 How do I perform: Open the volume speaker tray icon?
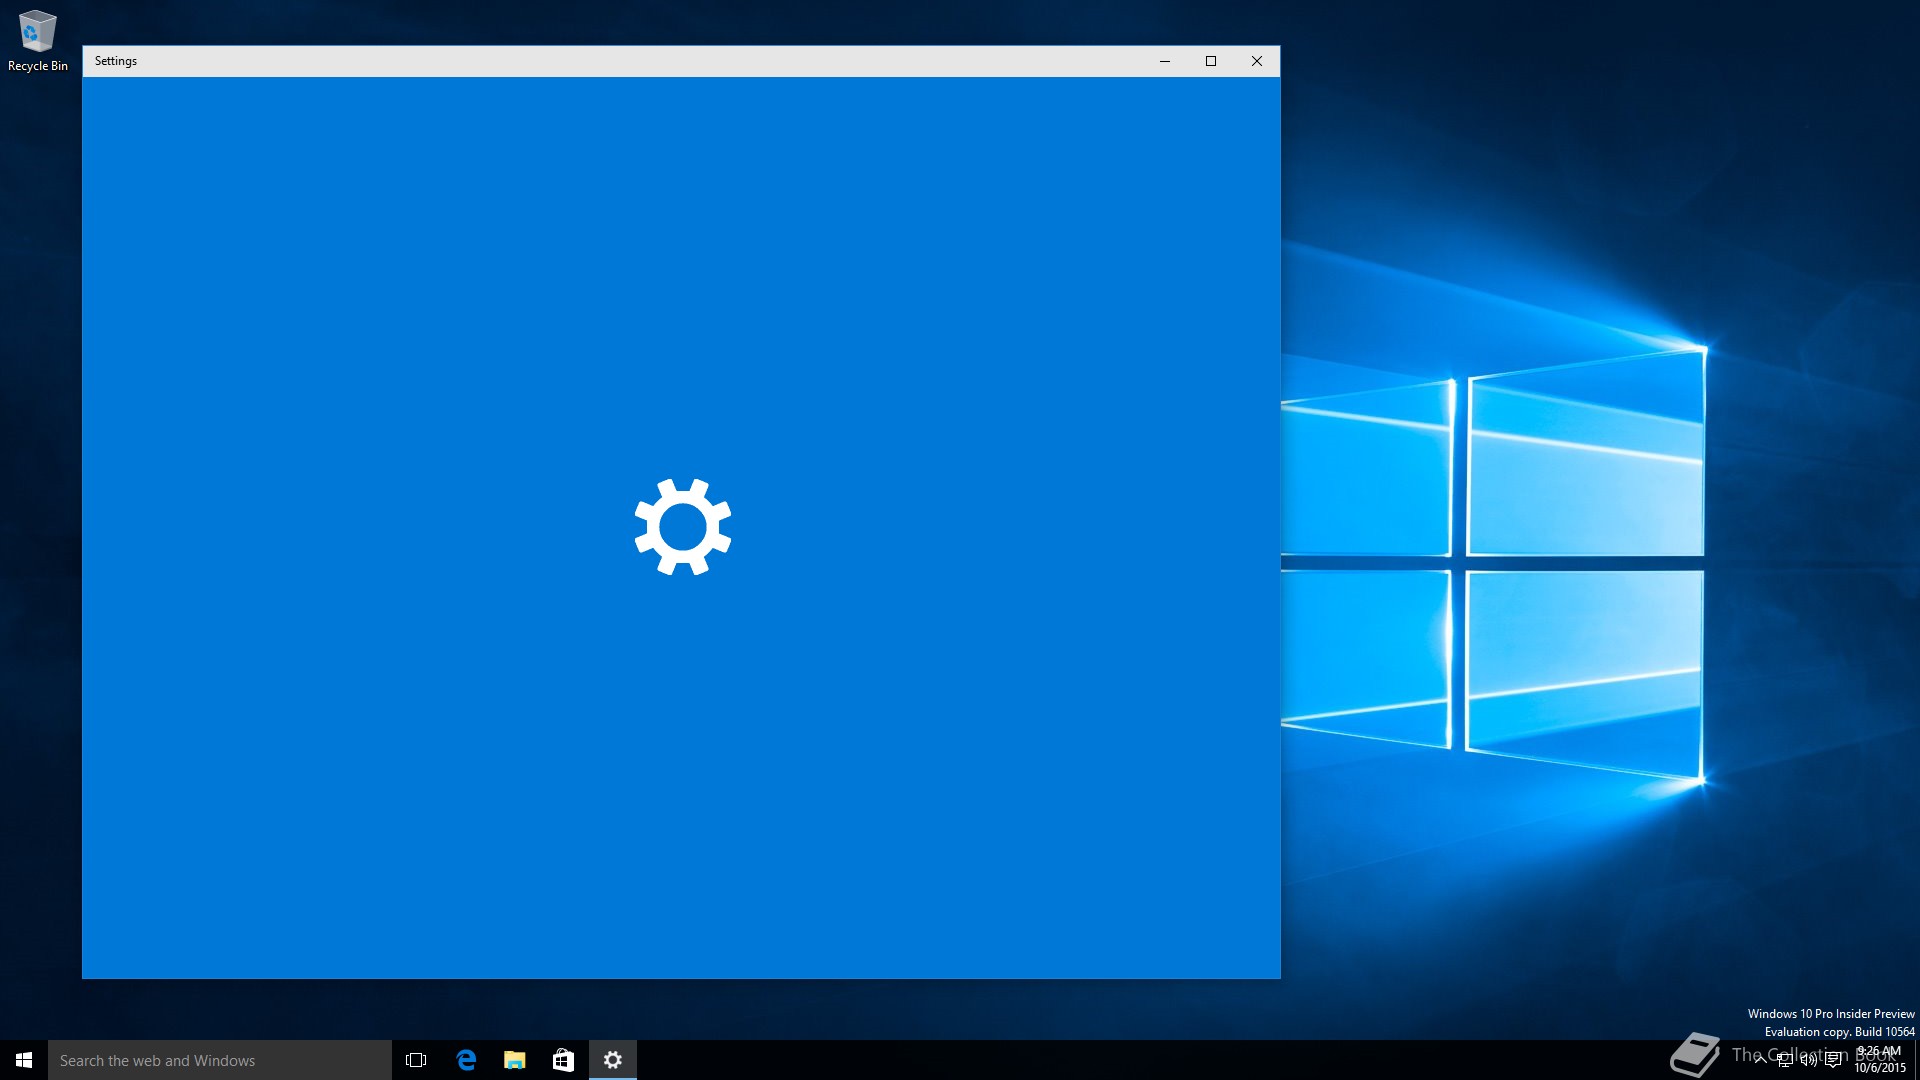point(1809,1060)
